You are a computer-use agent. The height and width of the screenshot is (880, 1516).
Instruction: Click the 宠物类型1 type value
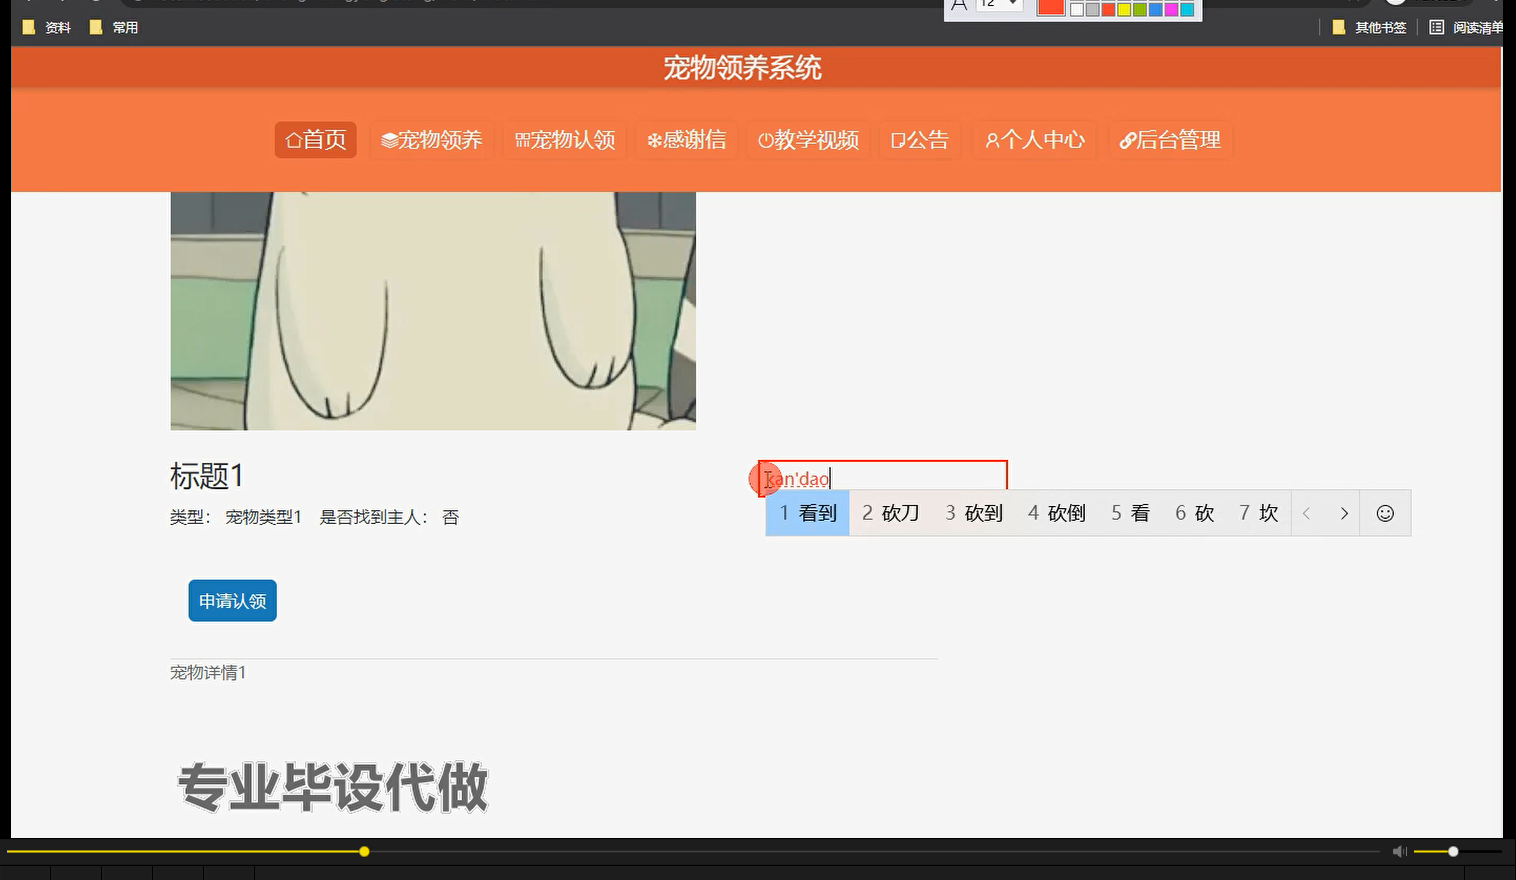[x=263, y=517]
